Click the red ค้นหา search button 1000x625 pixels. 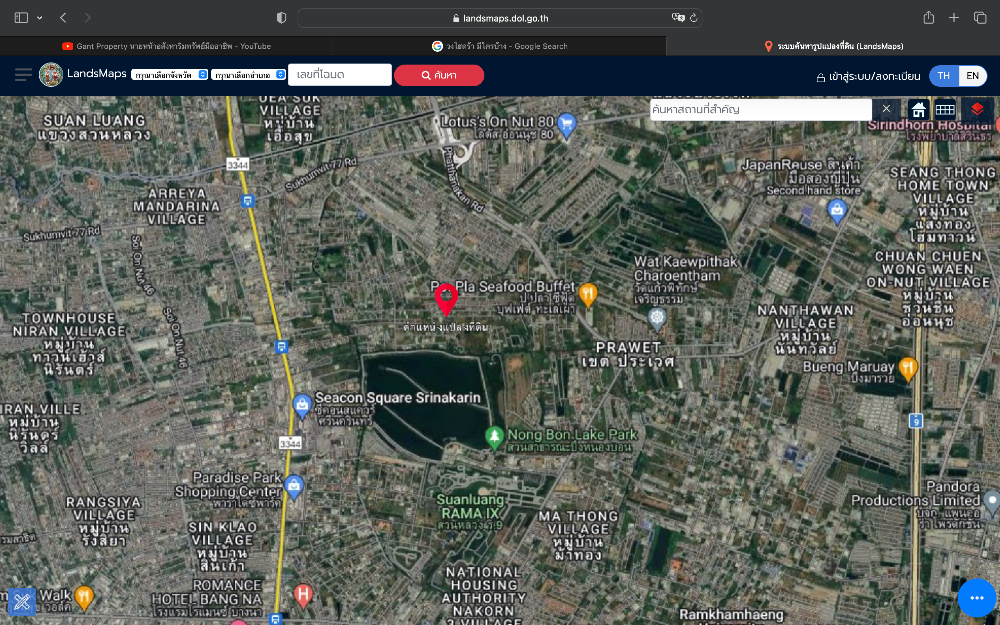pyautogui.click(x=439, y=75)
